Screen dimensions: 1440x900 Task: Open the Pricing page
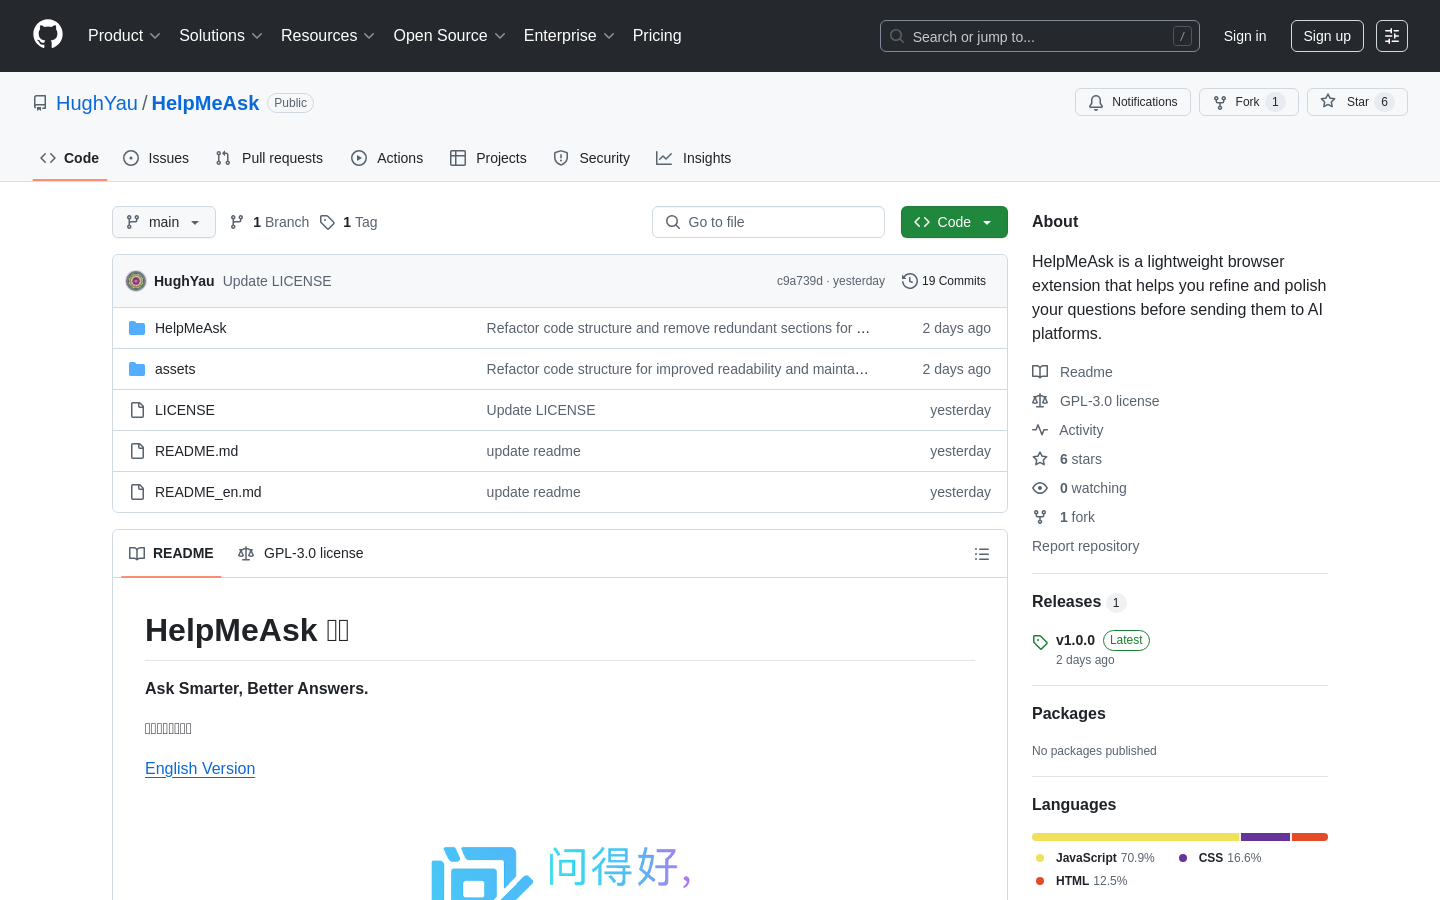click(x=657, y=36)
